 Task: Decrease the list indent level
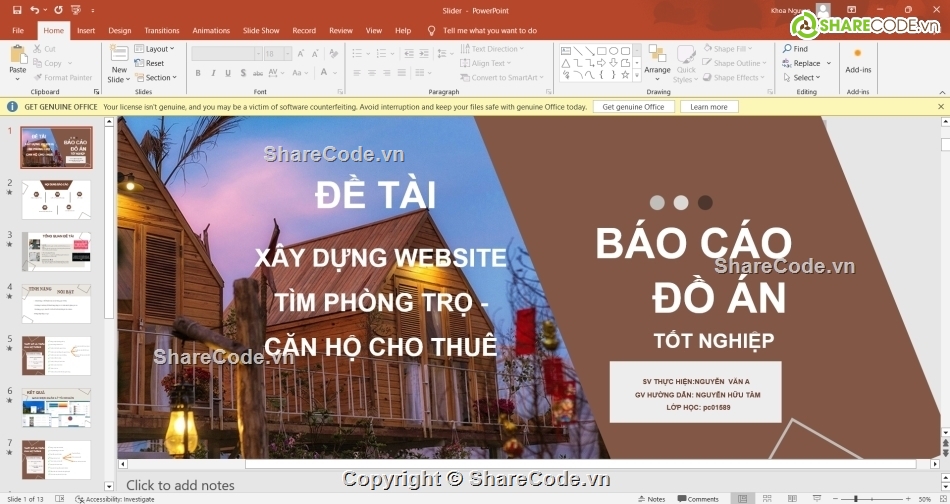coord(409,53)
